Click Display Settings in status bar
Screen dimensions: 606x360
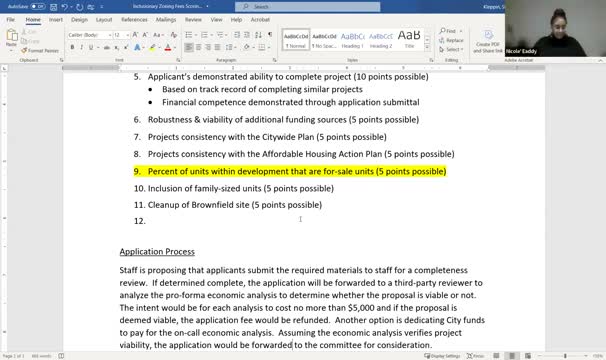[x=442, y=356]
